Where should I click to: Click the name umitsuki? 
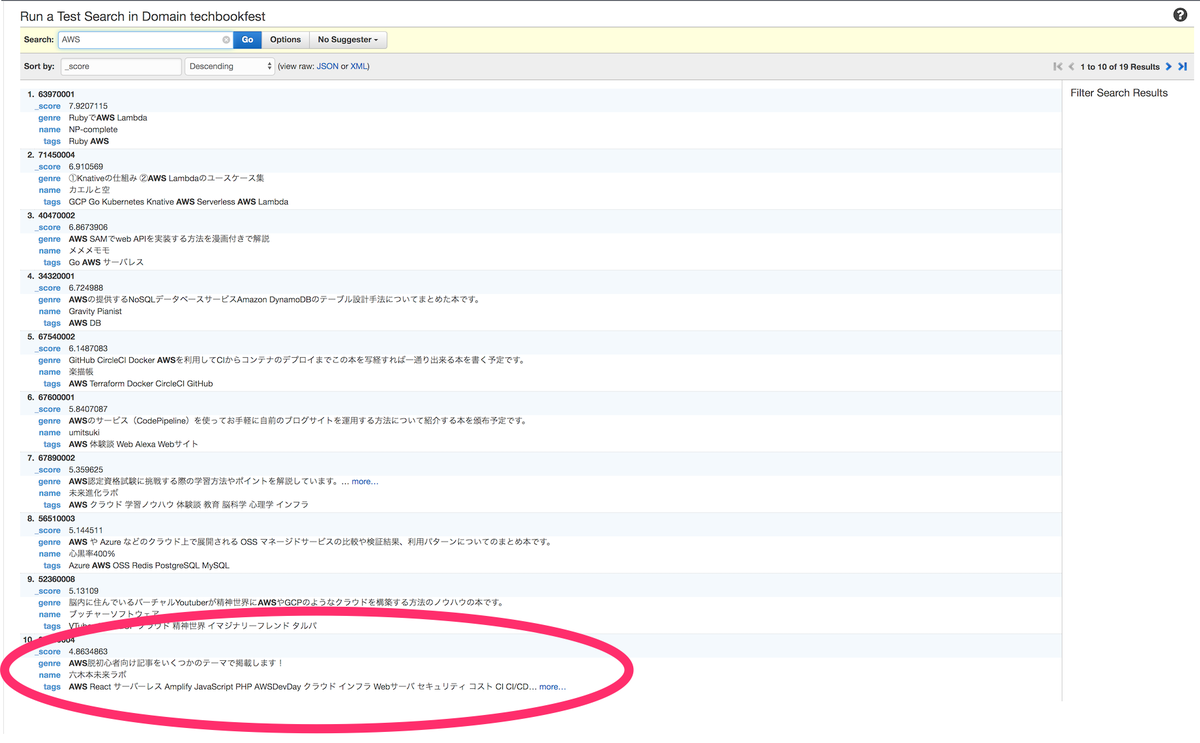click(86, 432)
